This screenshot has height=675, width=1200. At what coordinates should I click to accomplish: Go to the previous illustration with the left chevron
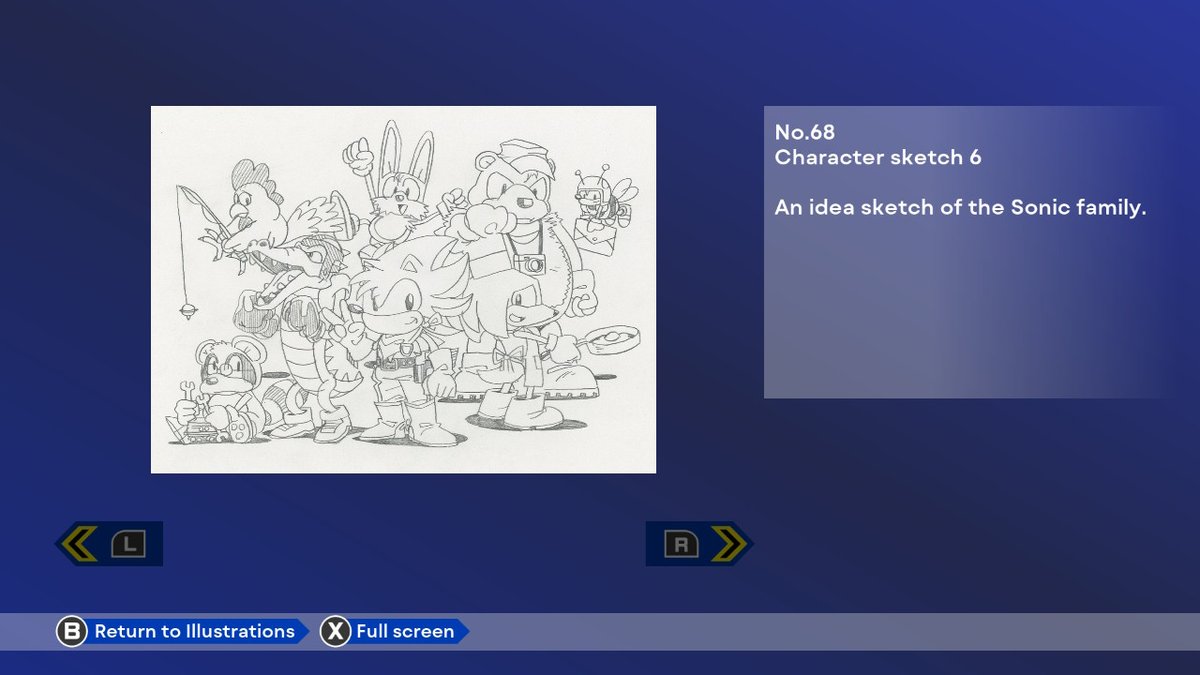tap(79, 544)
